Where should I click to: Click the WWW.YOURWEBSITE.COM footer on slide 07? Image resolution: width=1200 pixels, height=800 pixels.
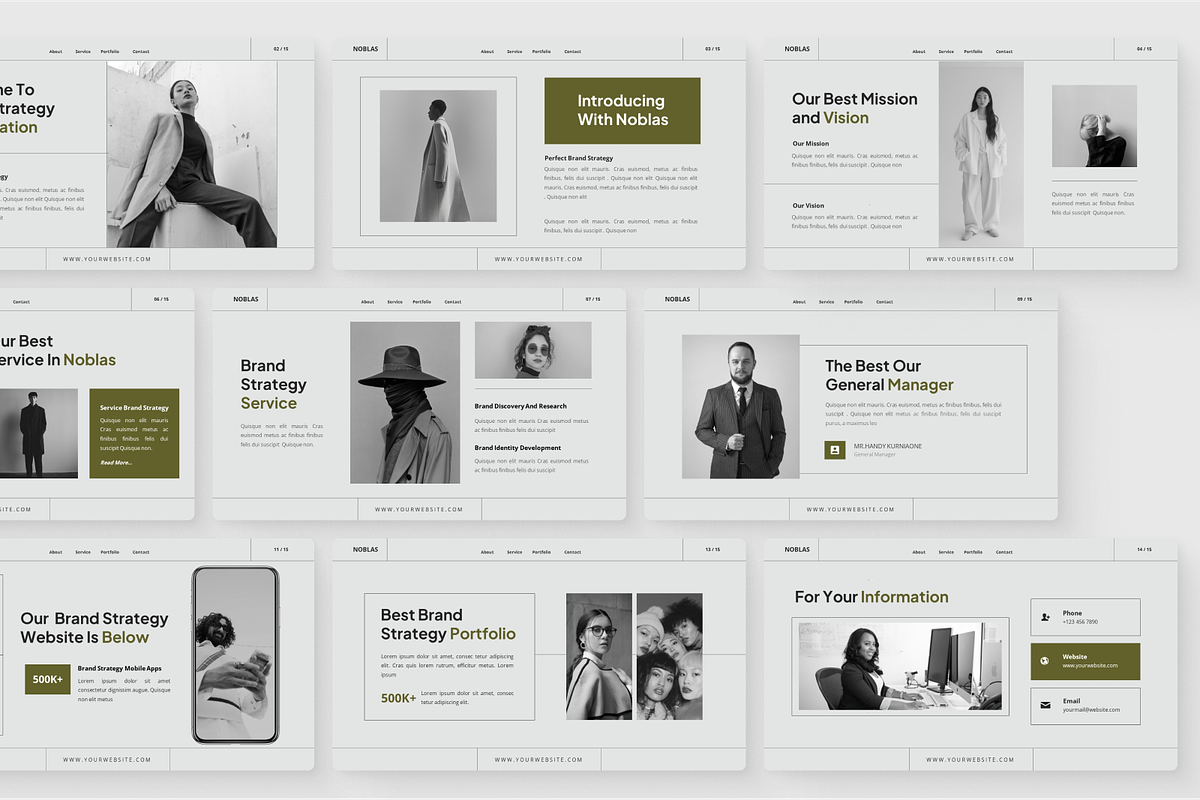click(419, 509)
